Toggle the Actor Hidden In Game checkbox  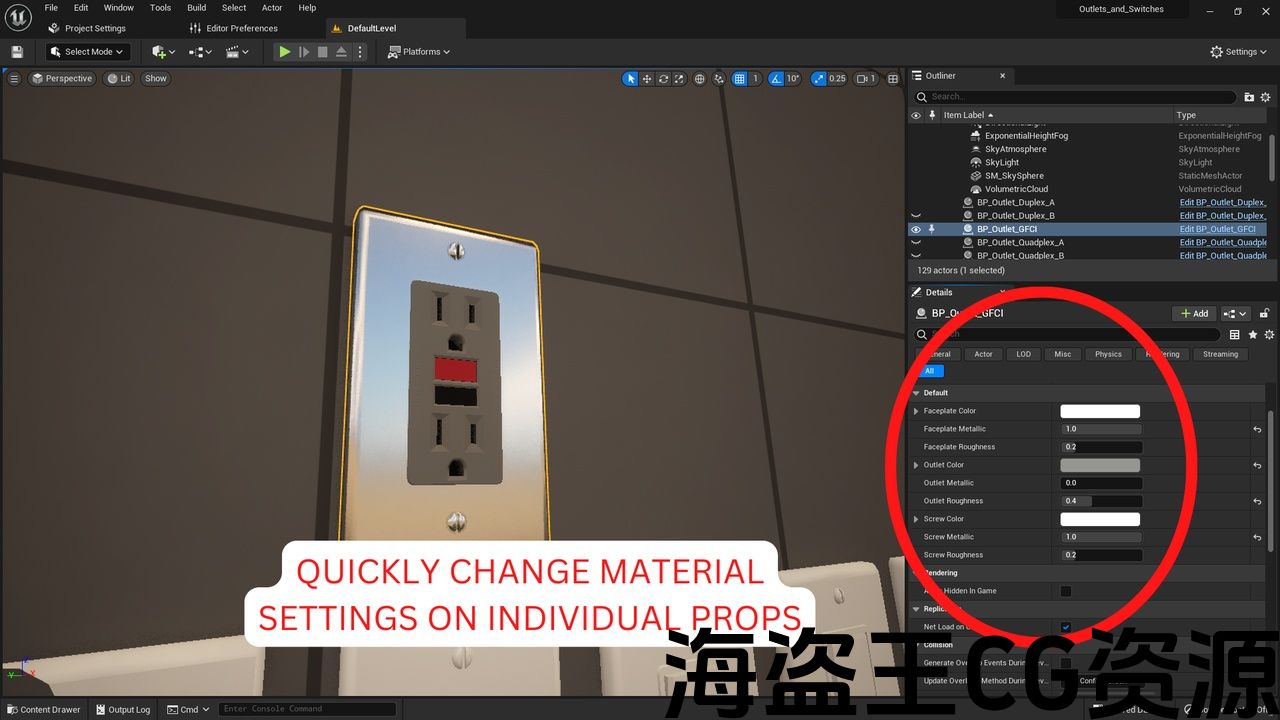pos(1066,591)
